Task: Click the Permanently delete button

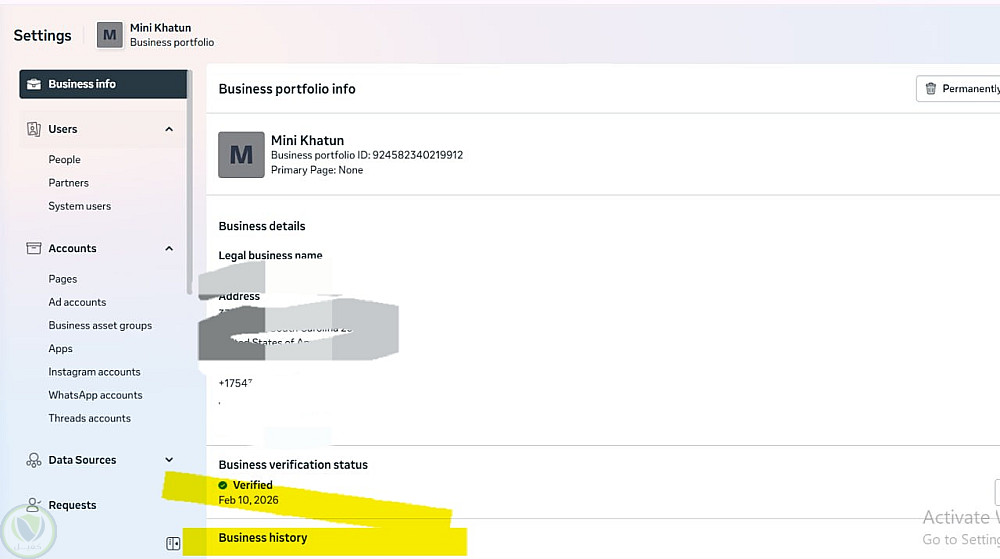Action: click(x=960, y=89)
